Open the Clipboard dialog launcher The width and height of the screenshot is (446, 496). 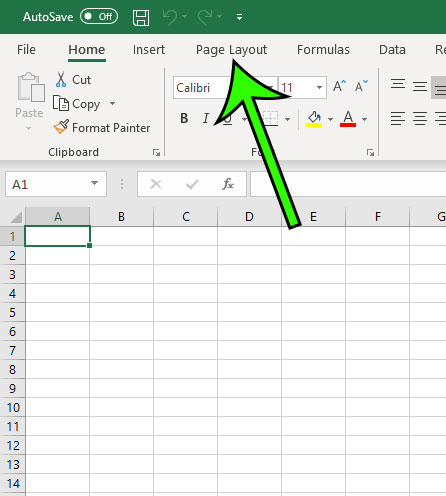pos(156,153)
